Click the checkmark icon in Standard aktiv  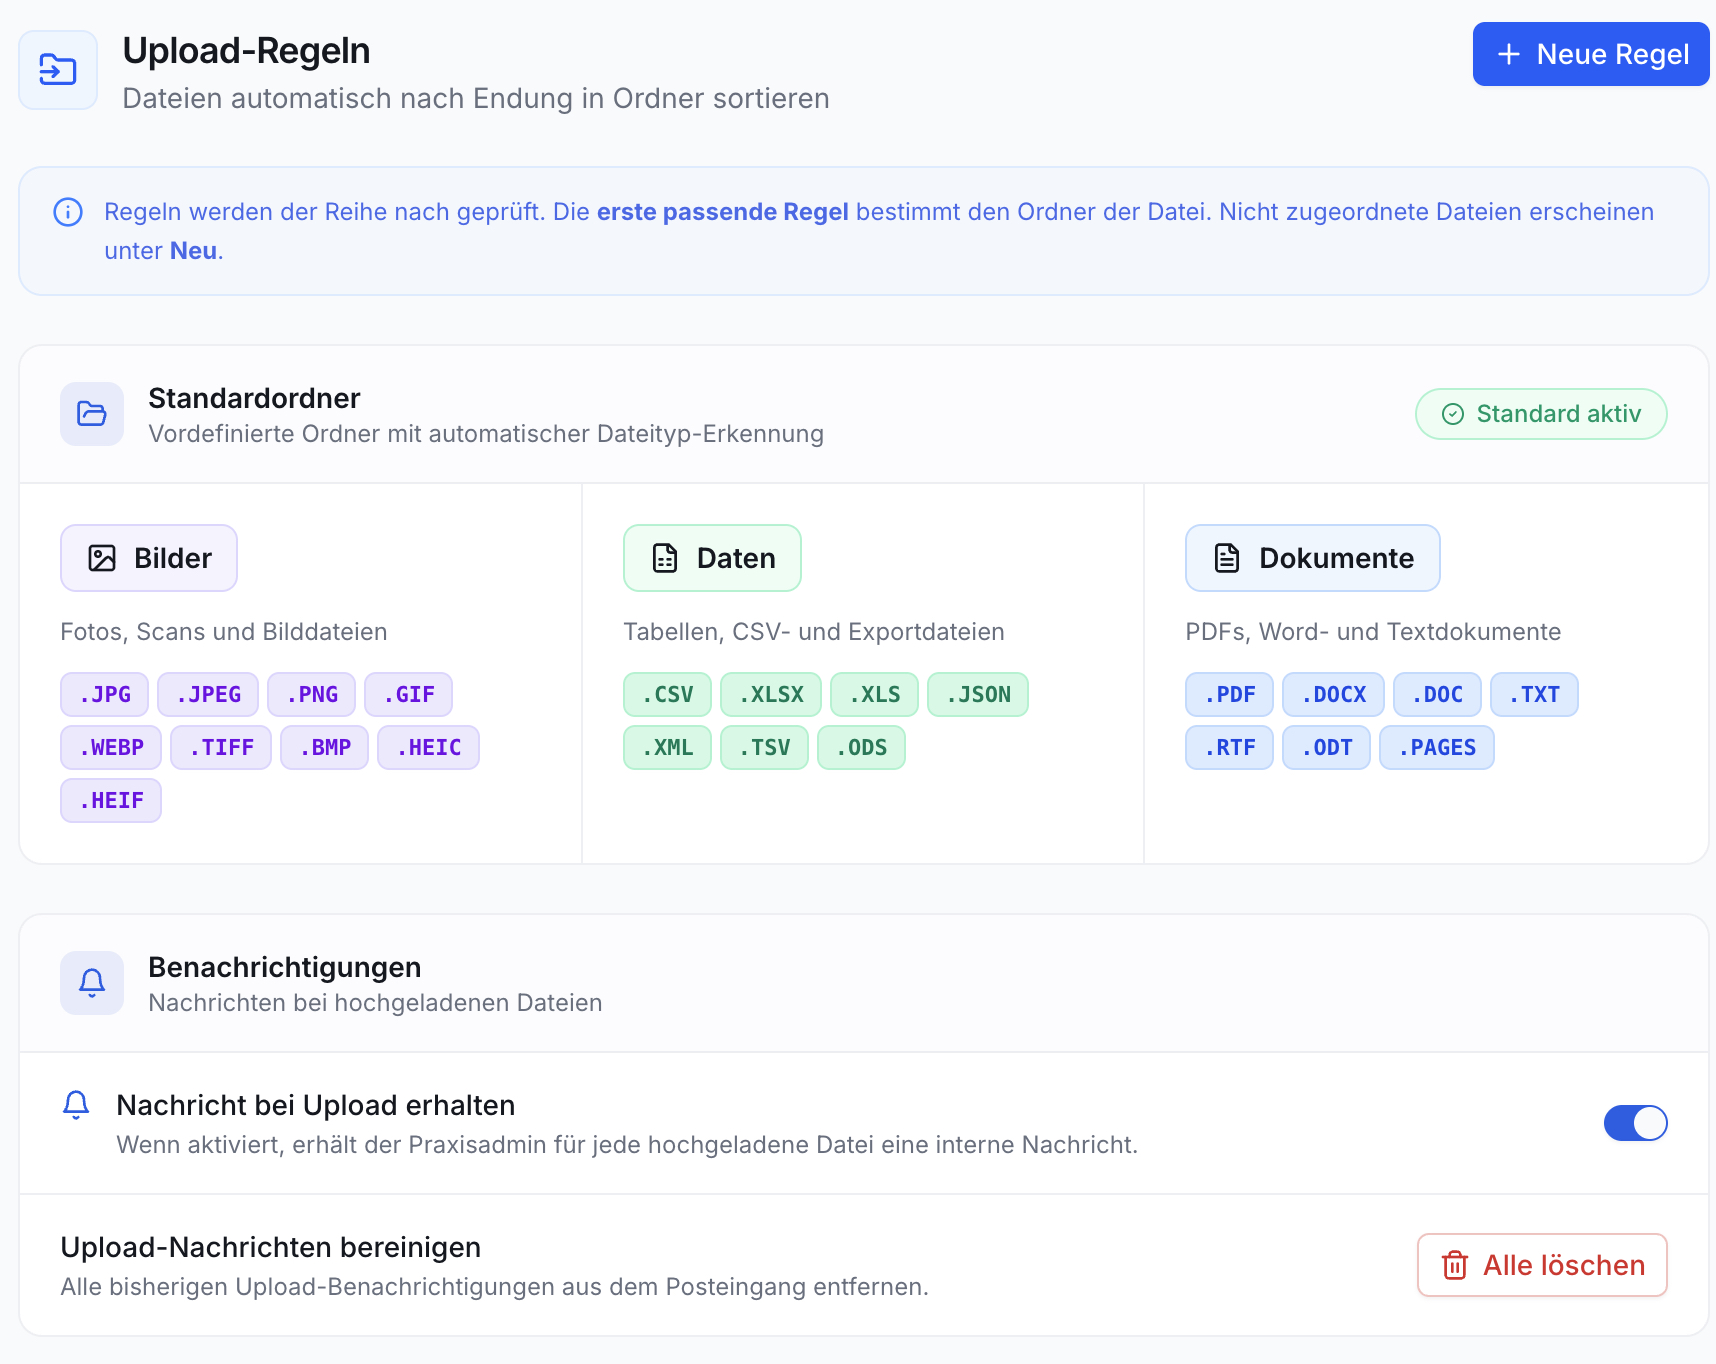pos(1453,414)
